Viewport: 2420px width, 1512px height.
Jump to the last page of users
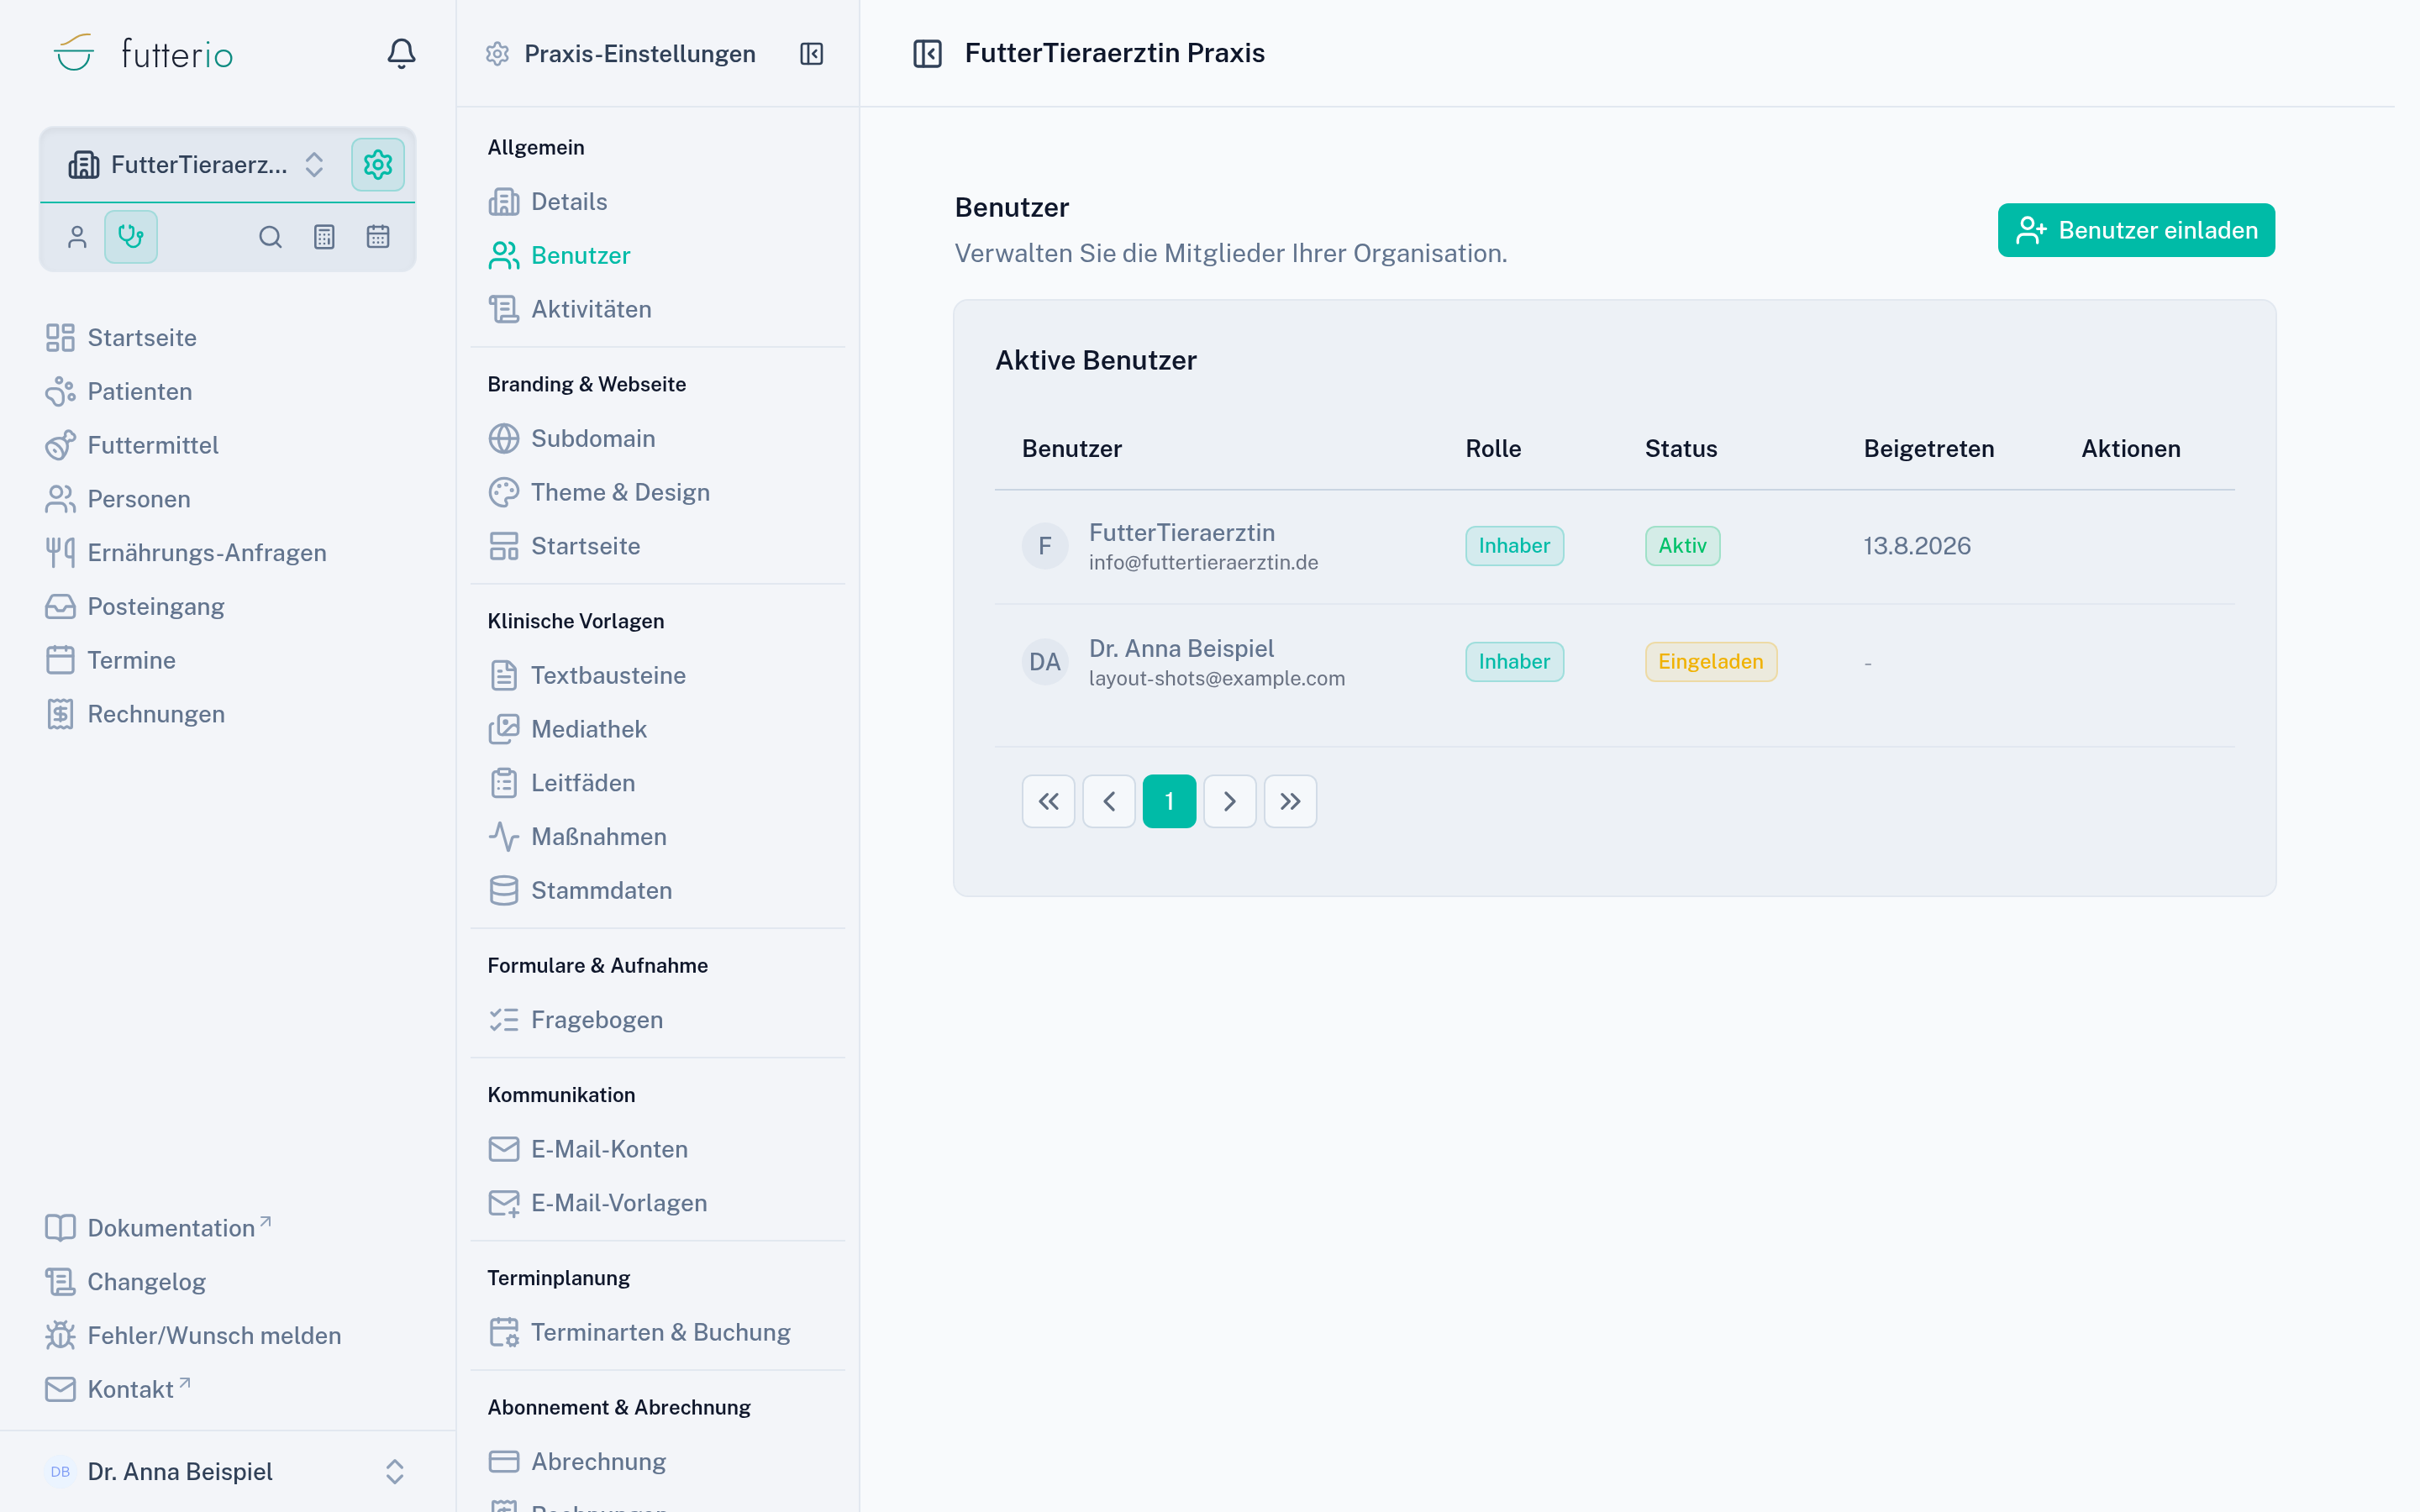(x=1290, y=801)
